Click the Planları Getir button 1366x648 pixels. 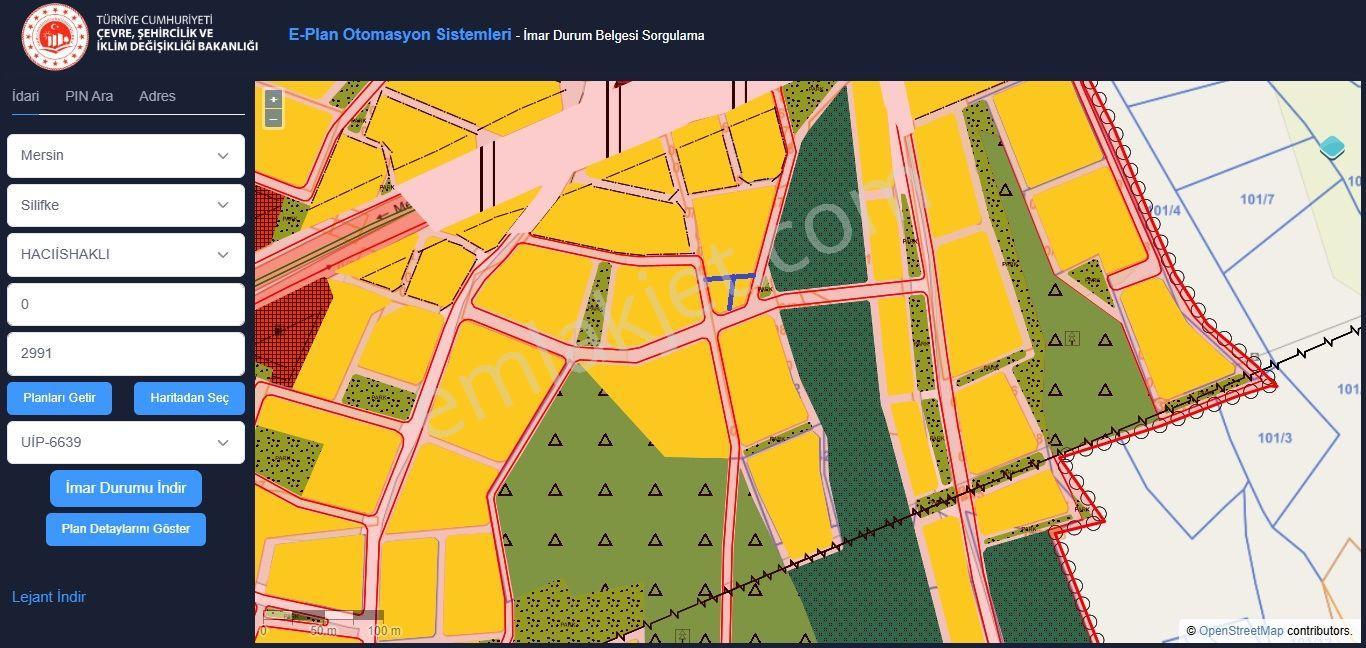[59, 398]
